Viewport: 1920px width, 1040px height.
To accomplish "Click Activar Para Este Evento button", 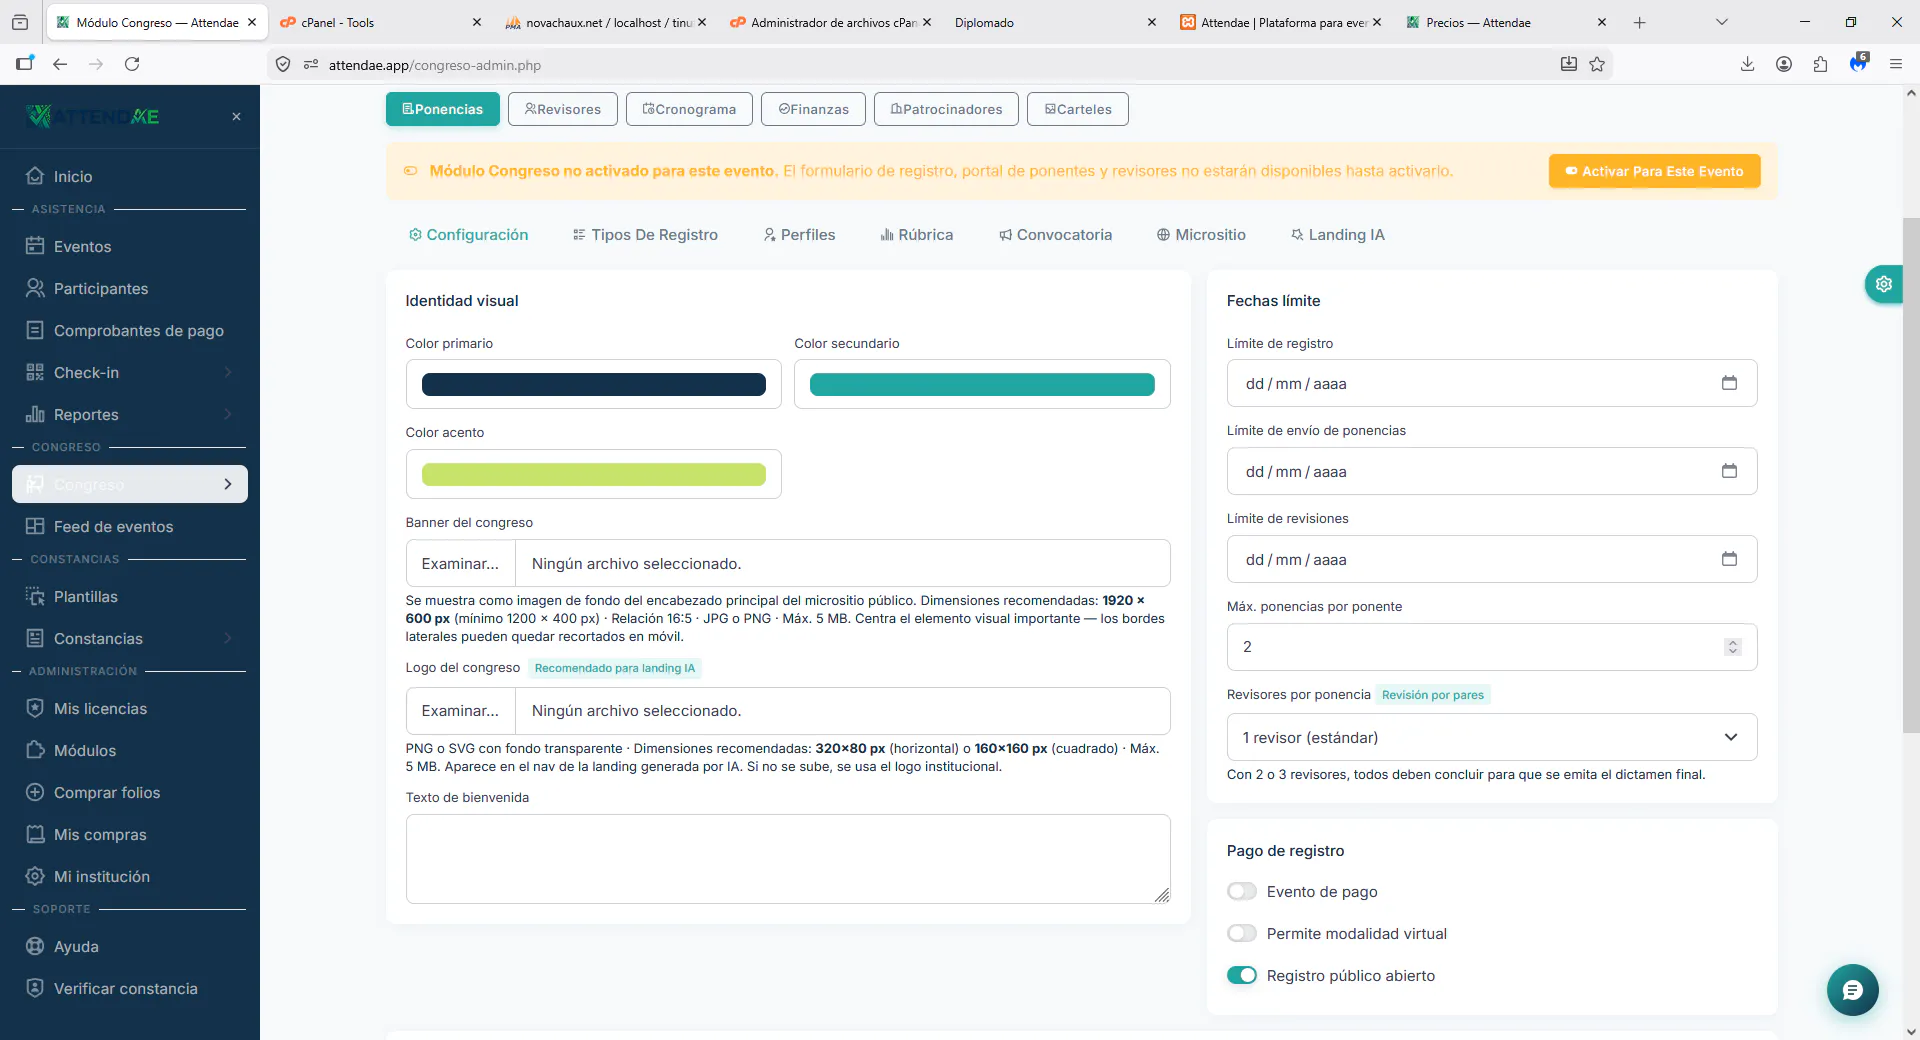I will (x=1654, y=171).
